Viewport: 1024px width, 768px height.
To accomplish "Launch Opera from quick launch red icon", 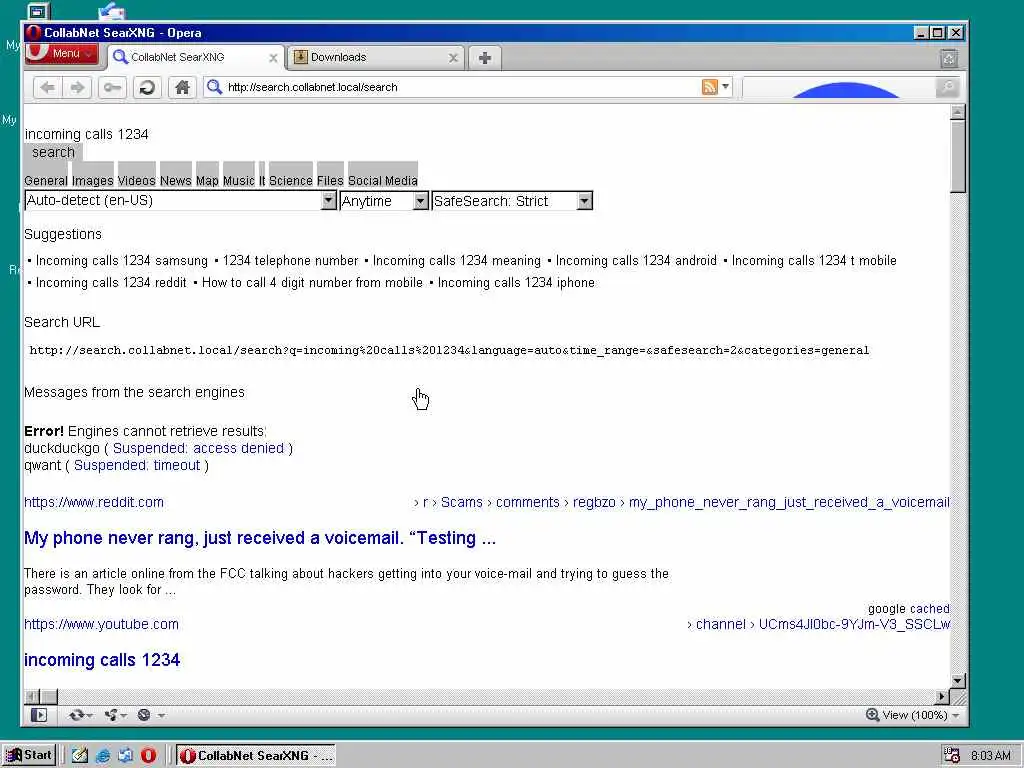I will [x=149, y=756].
